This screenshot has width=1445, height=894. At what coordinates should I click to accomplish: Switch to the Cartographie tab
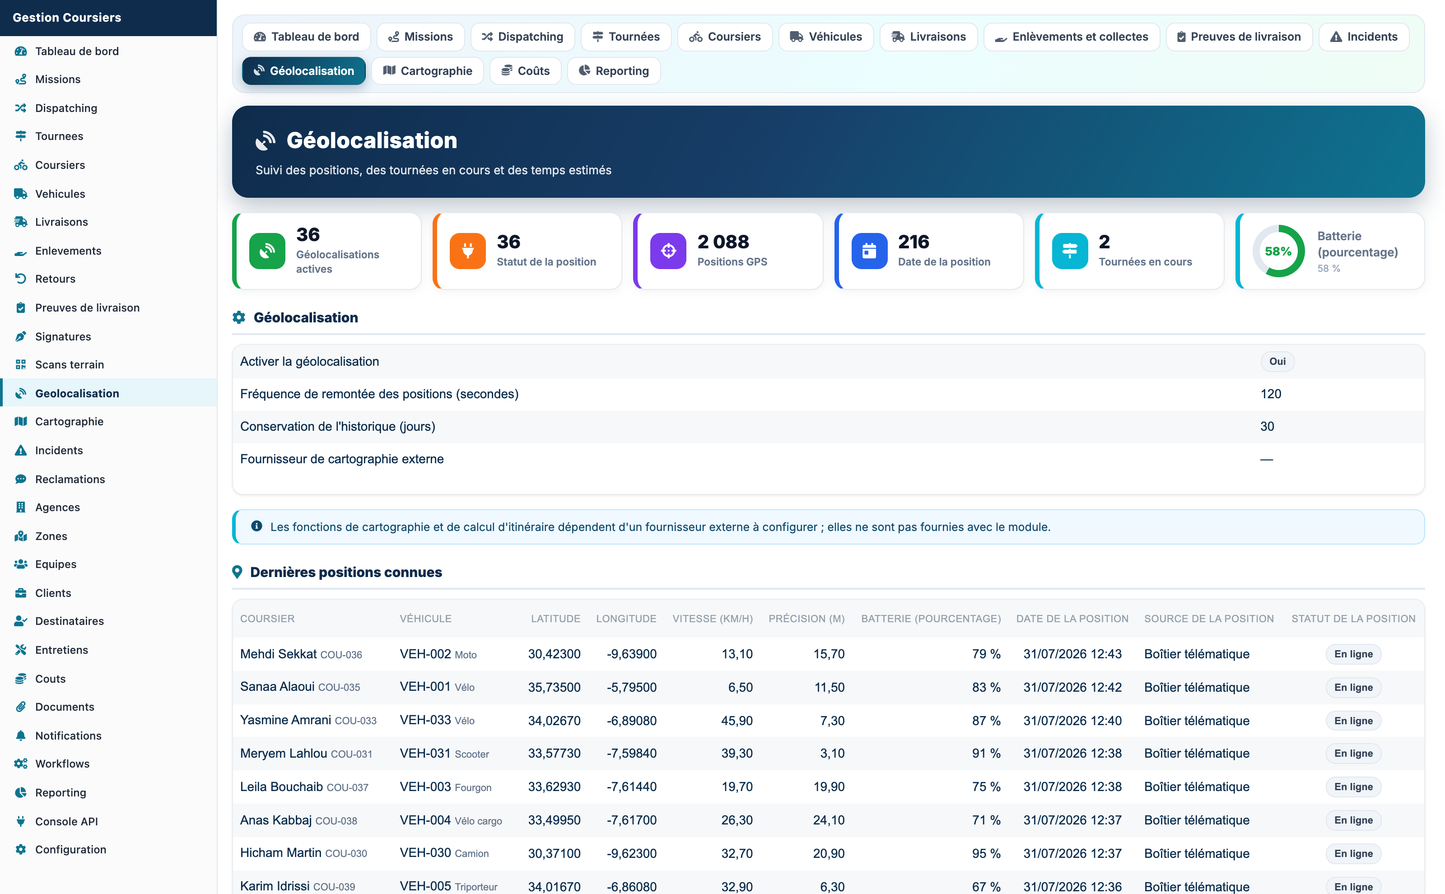tap(427, 71)
